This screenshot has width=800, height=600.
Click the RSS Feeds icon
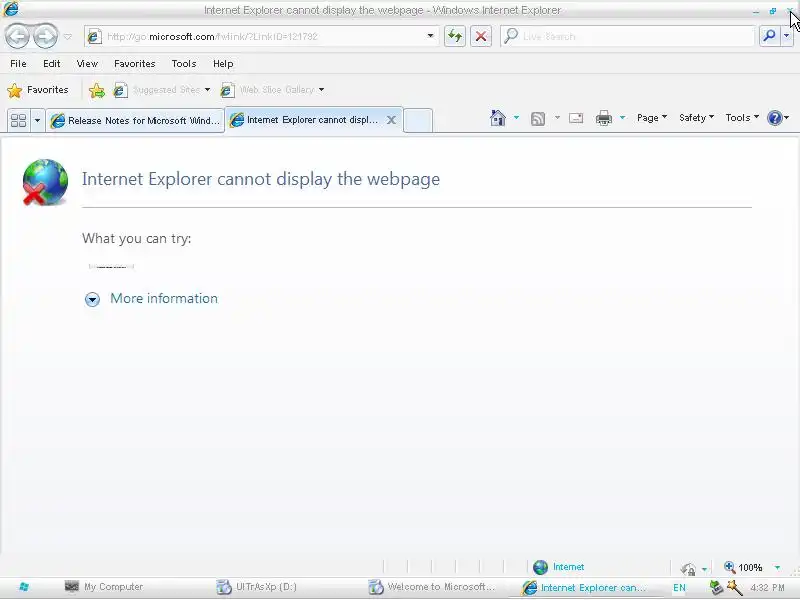(x=538, y=118)
